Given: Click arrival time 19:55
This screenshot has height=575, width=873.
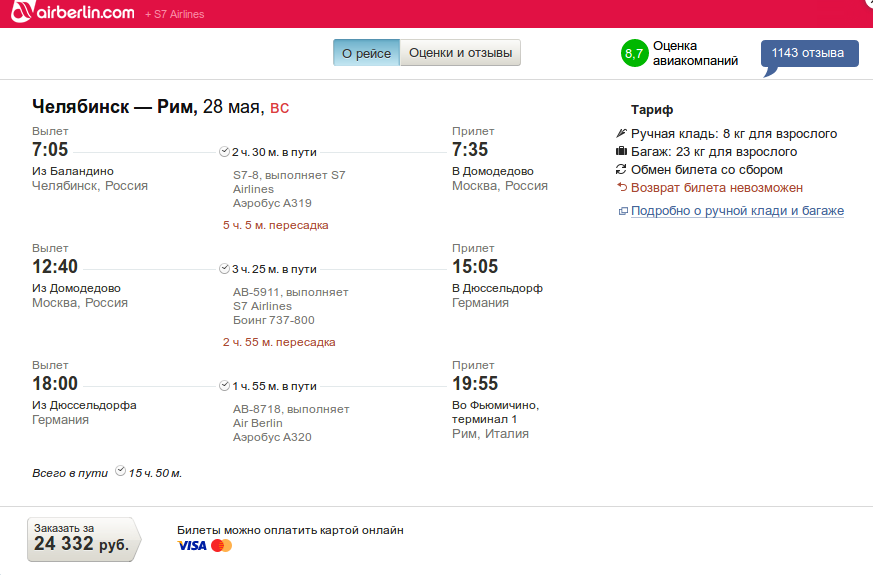Looking at the screenshot, I should (x=475, y=383).
